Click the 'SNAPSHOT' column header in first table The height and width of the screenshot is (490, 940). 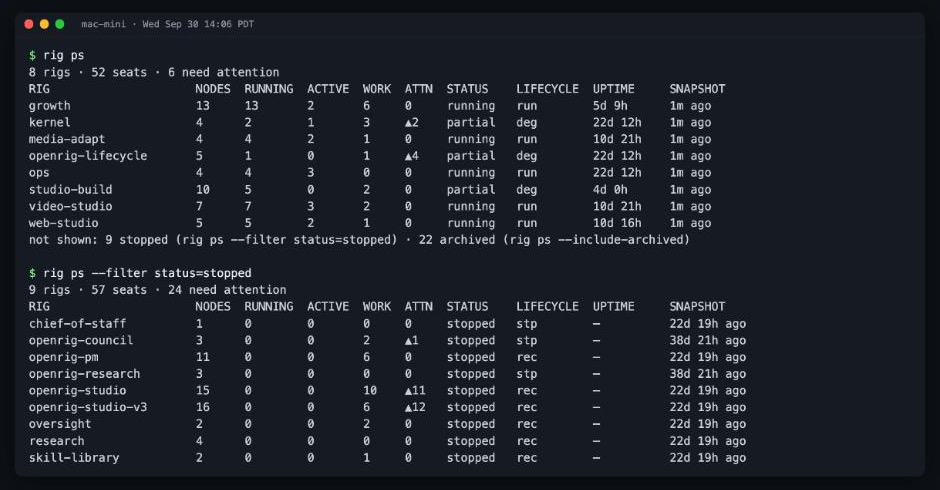[697, 89]
